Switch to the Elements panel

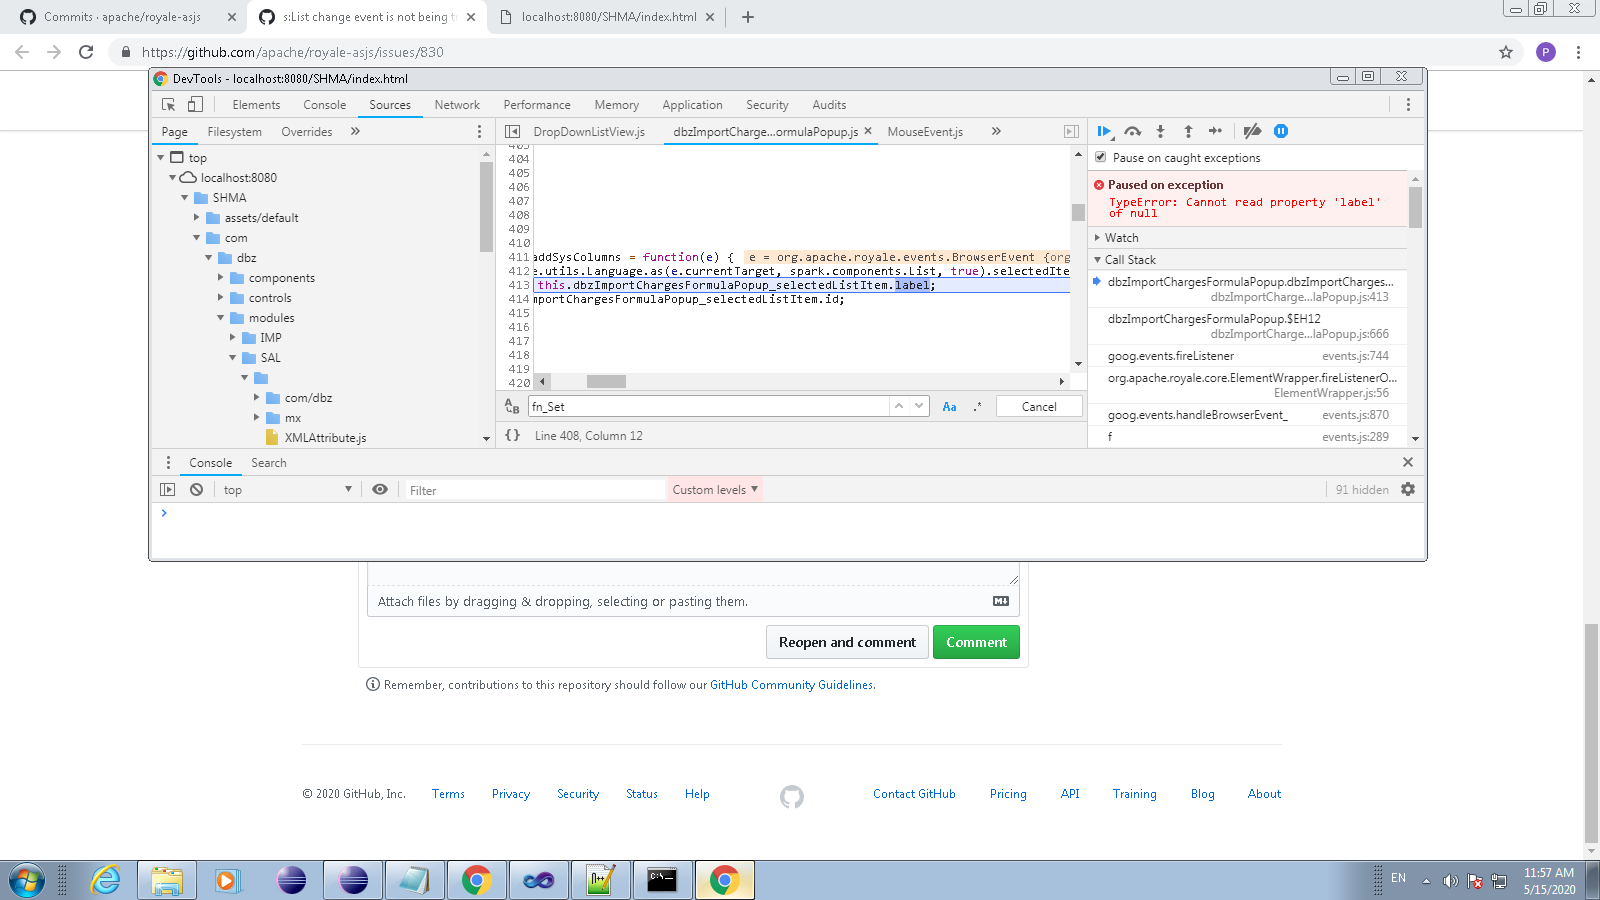pyautogui.click(x=256, y=104)
